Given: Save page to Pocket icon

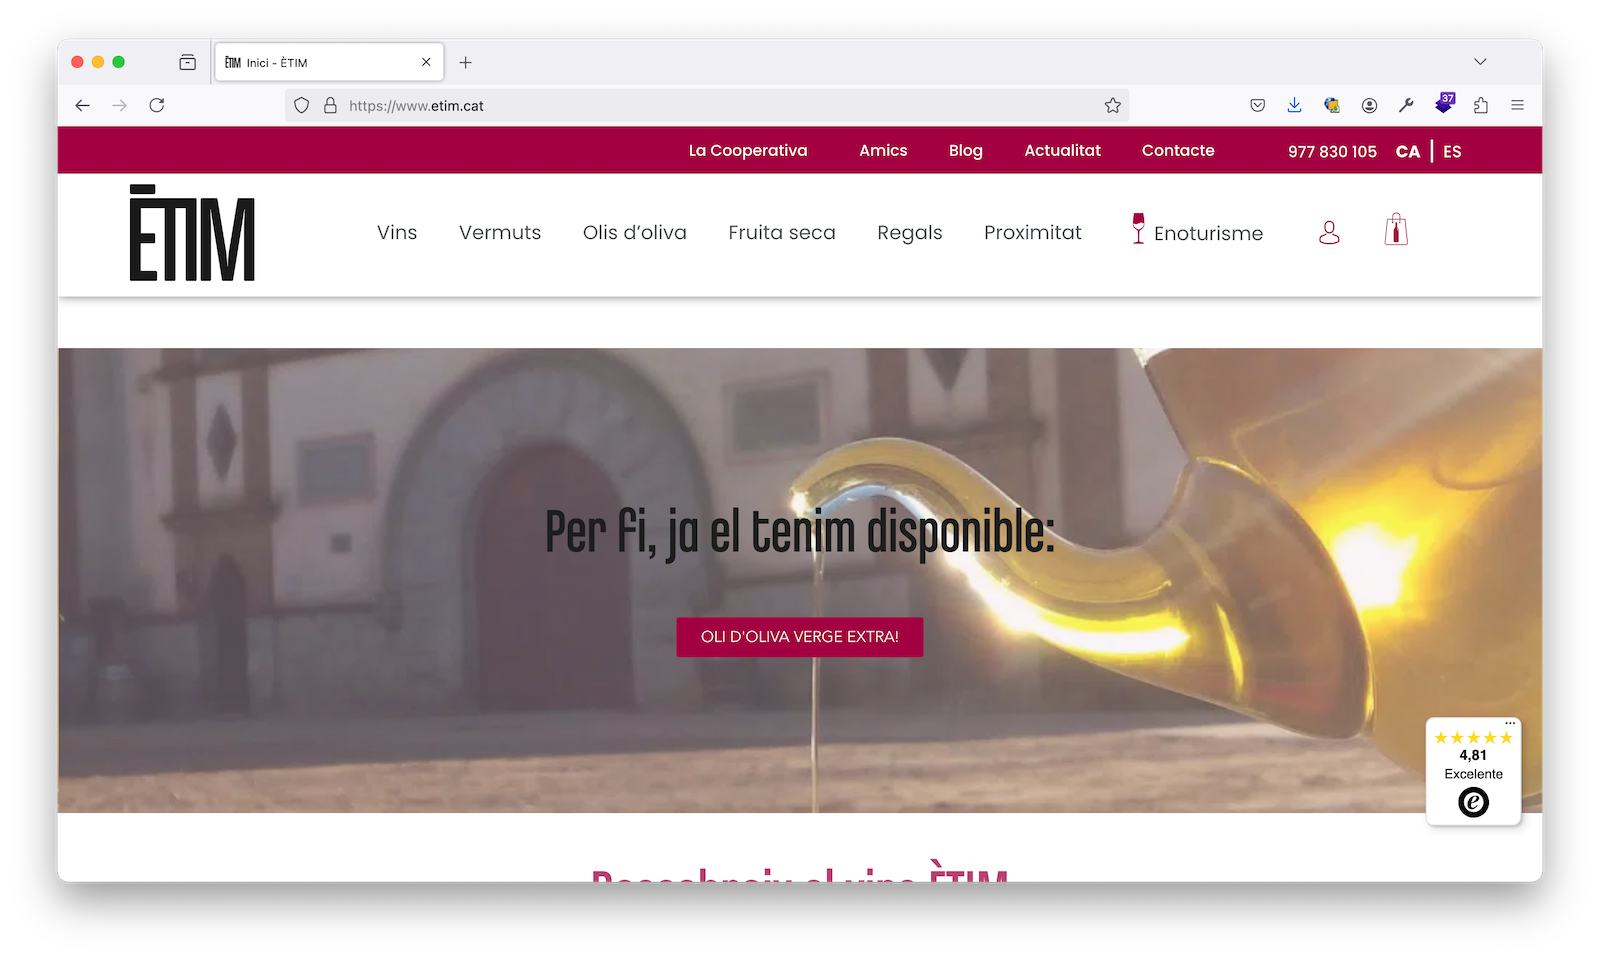Looking at the screenshot, I should click(1257, 106).
